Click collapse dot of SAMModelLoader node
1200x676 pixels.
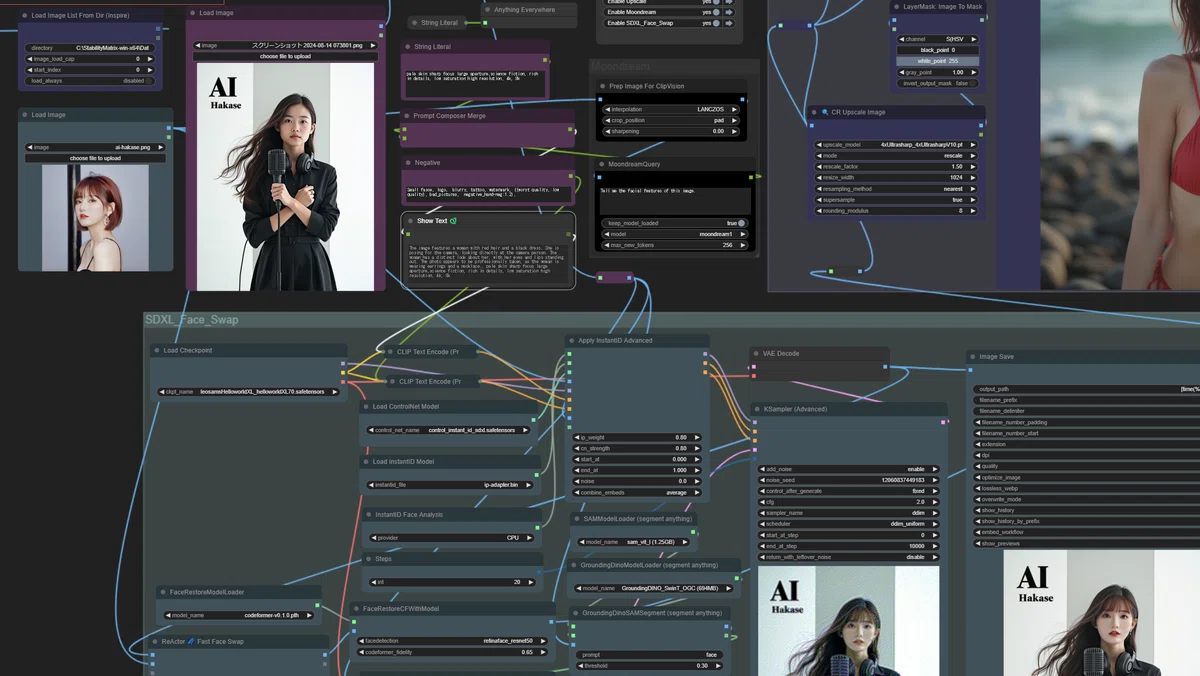pyautogui.click(x=577, y=519)
